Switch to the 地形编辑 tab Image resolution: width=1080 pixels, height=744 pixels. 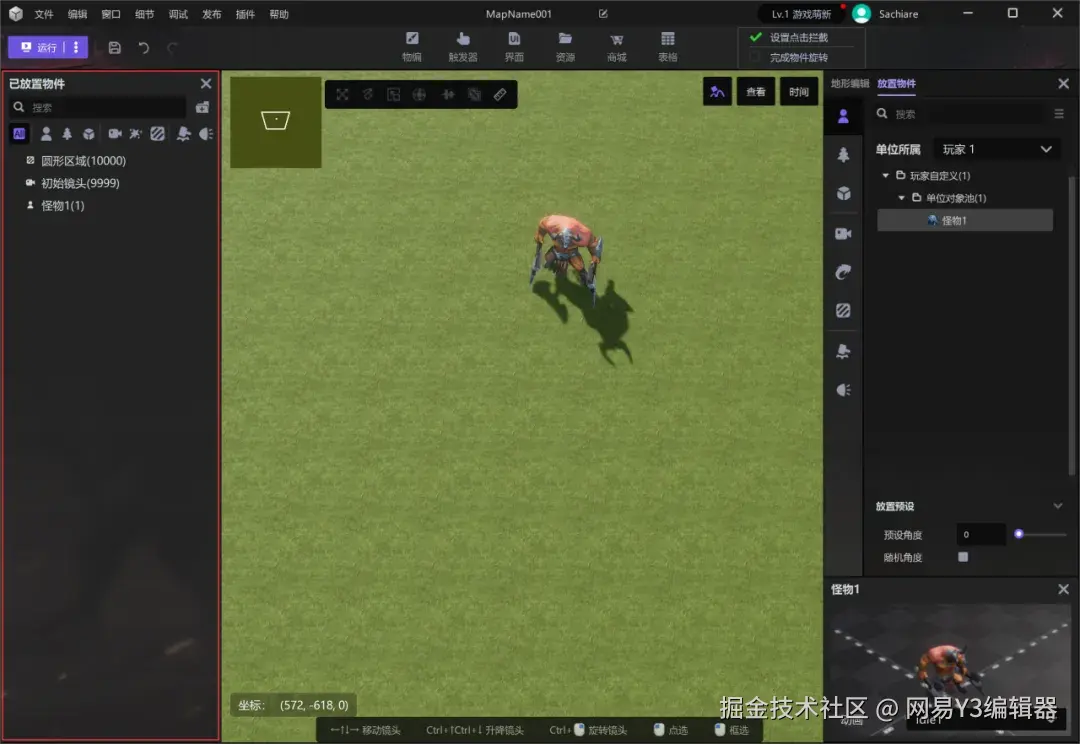pos(850,83)
